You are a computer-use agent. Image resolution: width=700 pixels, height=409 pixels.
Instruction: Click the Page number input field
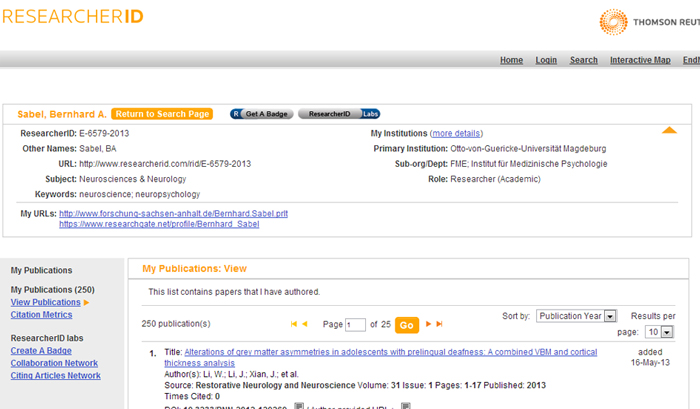tap(355, 325)
